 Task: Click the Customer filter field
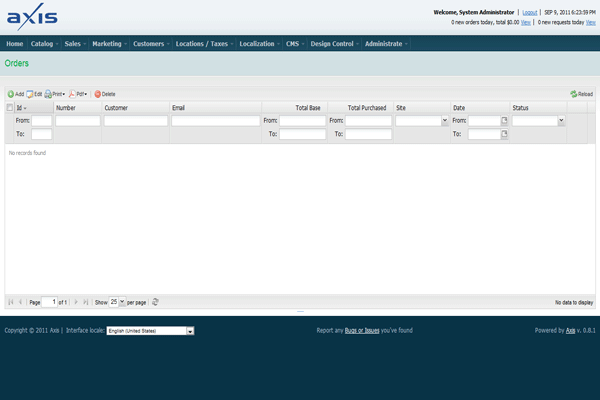[136, 121]
